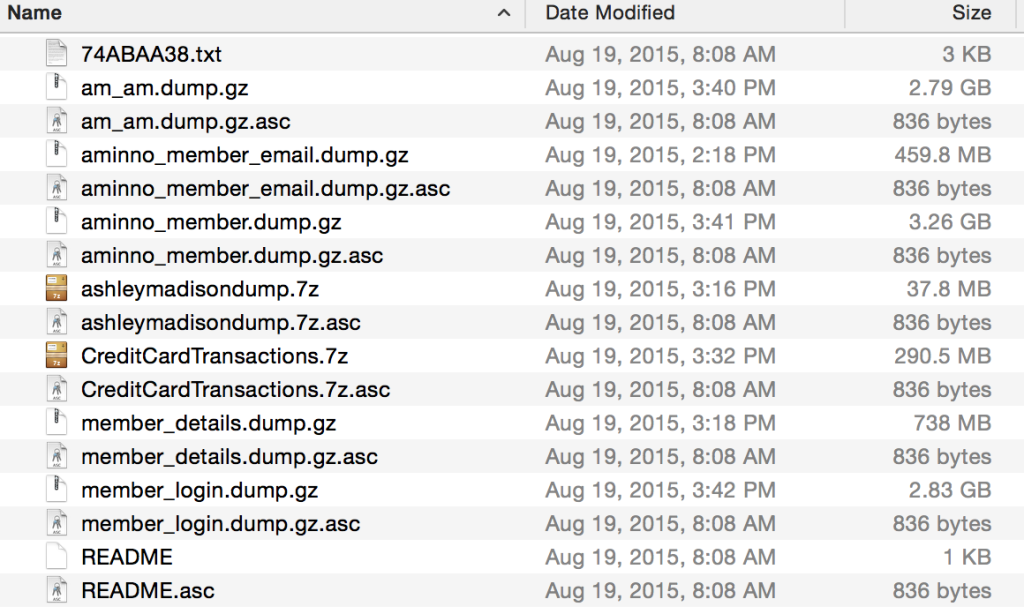
Task: Sort files by the Size column header
Action: point(971,13)
